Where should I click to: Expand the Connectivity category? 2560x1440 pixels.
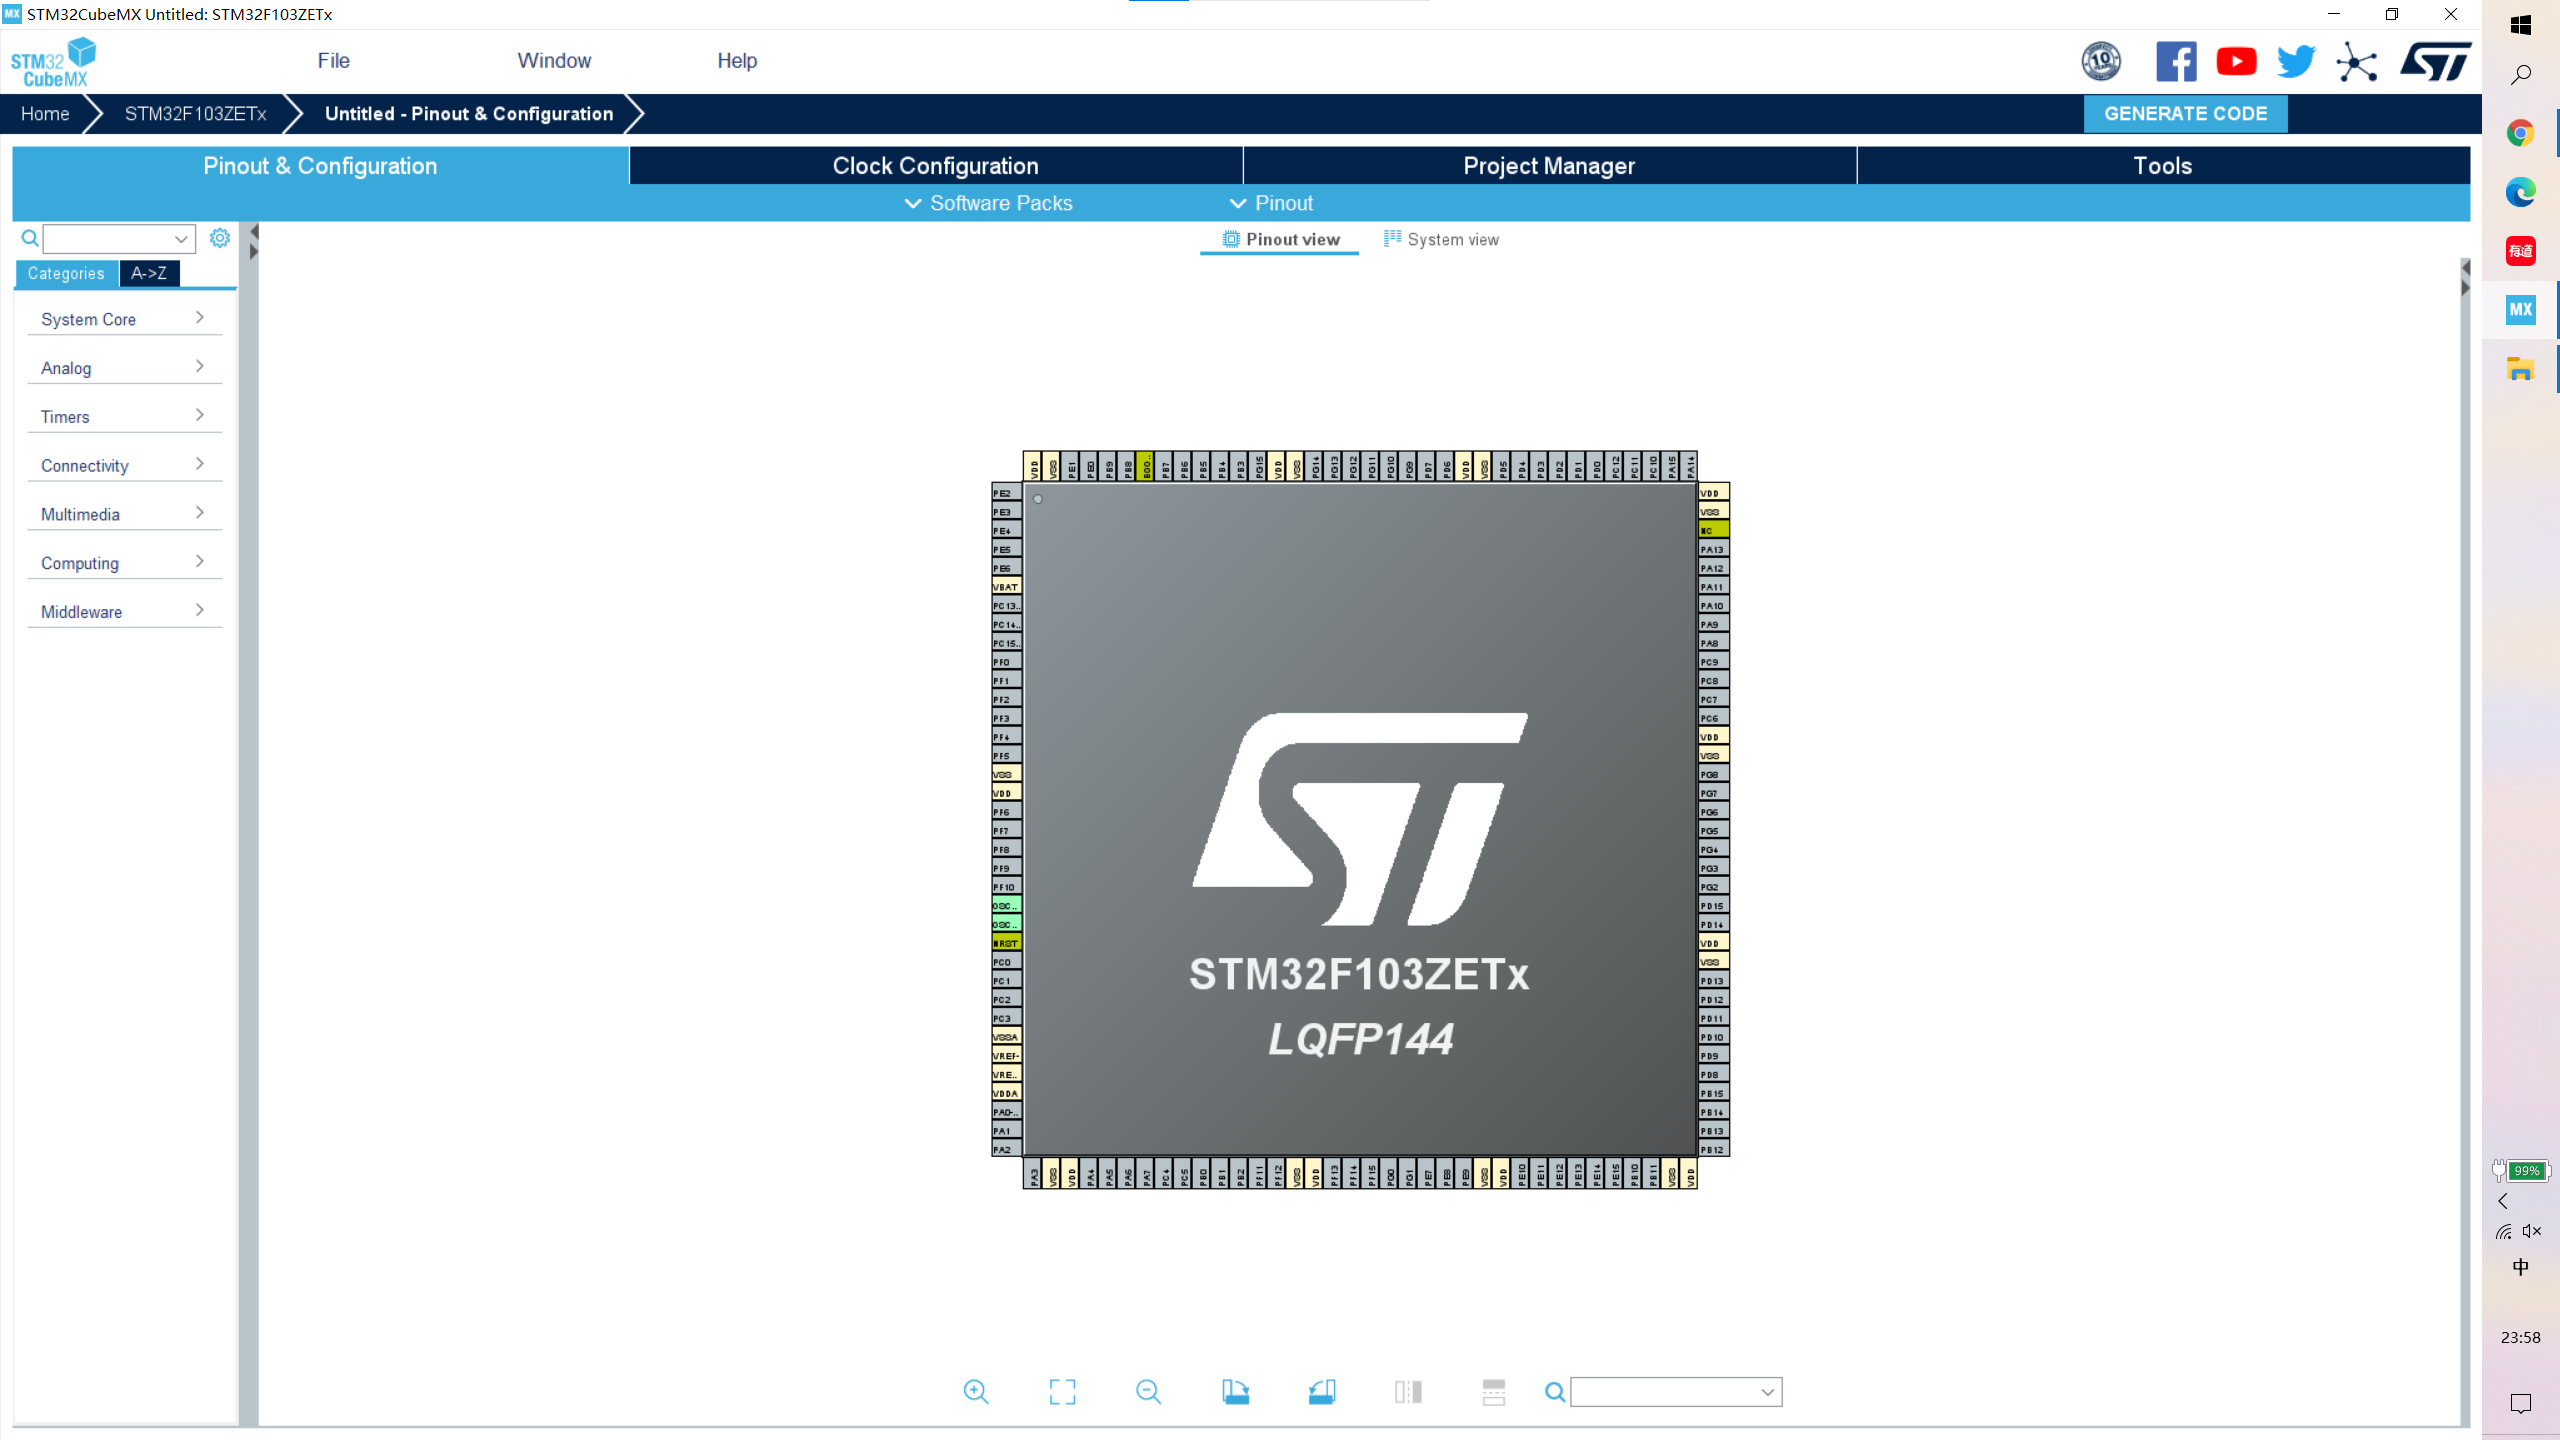coord(124,465)
